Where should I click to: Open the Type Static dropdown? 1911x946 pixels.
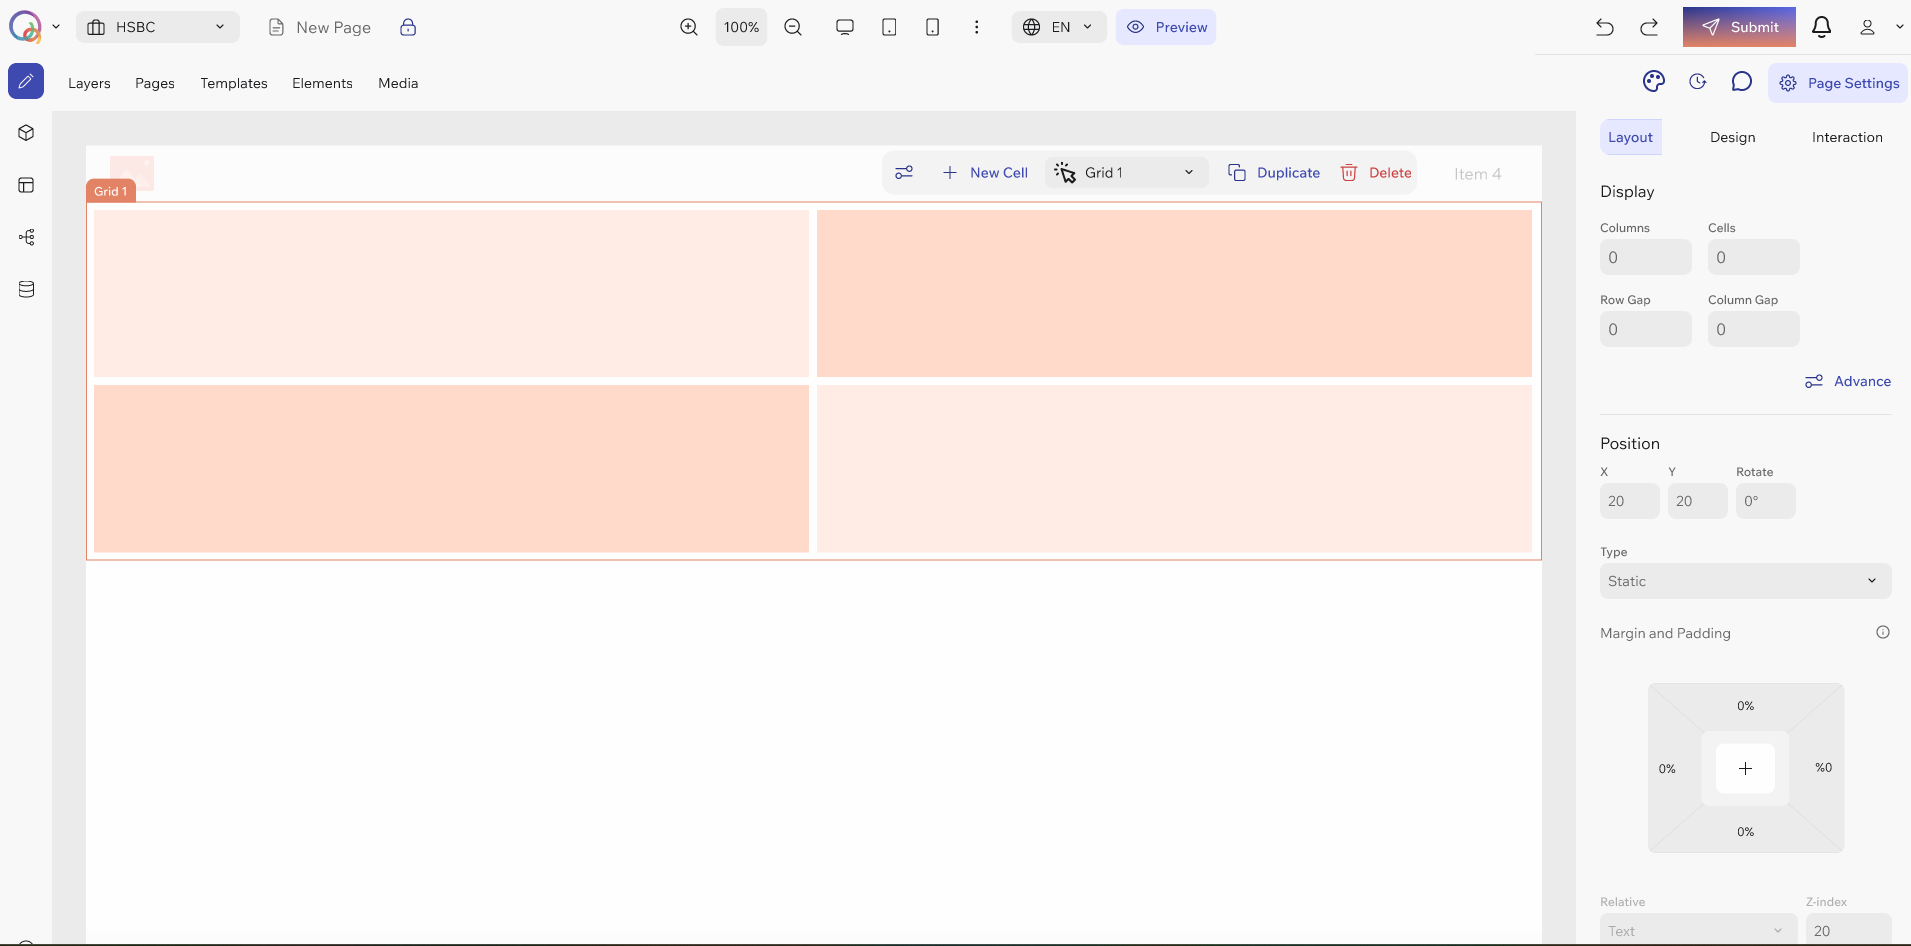(x=1745, y=581)
